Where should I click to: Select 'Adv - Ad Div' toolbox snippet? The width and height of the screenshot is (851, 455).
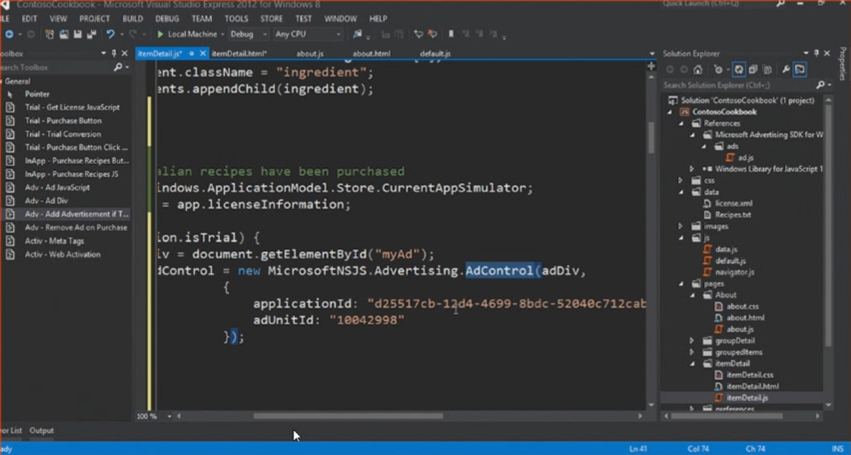[x=46, y=200]
